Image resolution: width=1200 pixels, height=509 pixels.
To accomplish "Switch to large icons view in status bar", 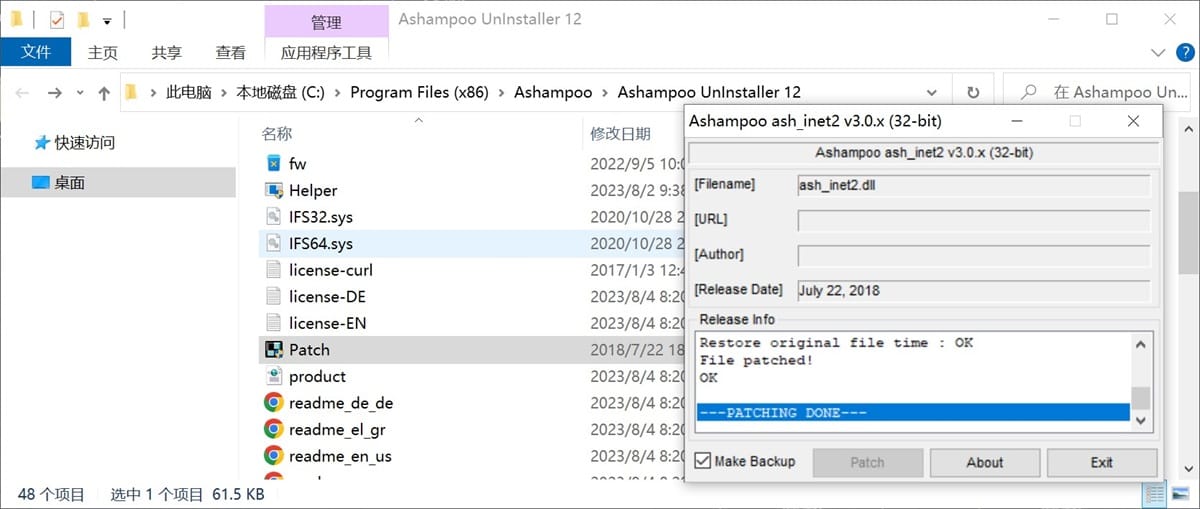I will point(1180,494).
